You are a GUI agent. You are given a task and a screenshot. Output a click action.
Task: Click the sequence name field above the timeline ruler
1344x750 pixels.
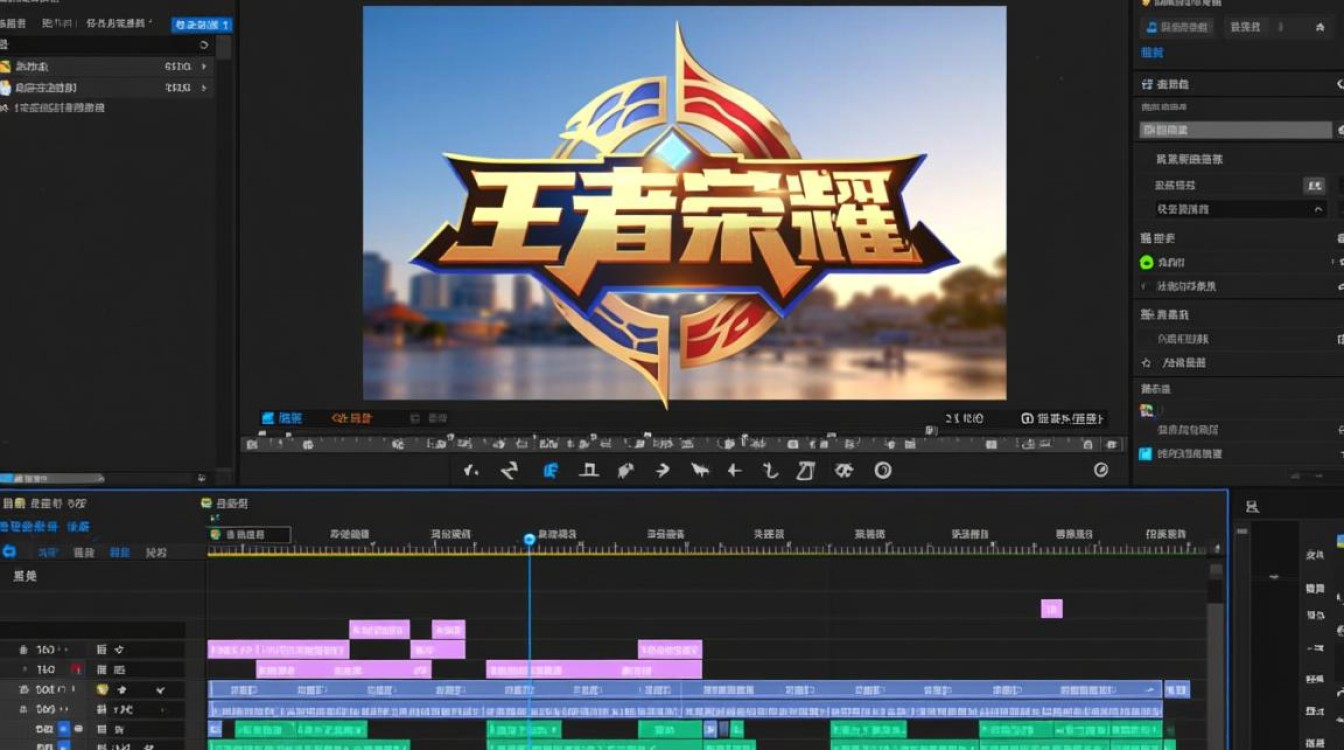pyautogui.click(x=249, y=535)
